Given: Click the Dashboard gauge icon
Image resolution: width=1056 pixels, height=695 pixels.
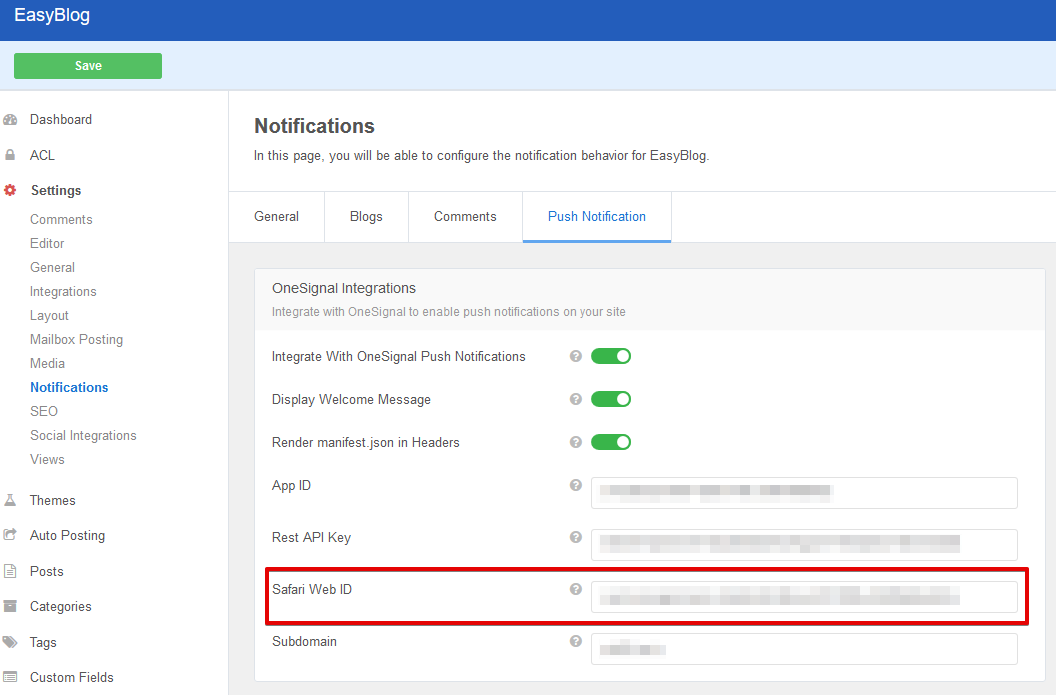Looking at the screenshot, I should click(x=10, y=120).
